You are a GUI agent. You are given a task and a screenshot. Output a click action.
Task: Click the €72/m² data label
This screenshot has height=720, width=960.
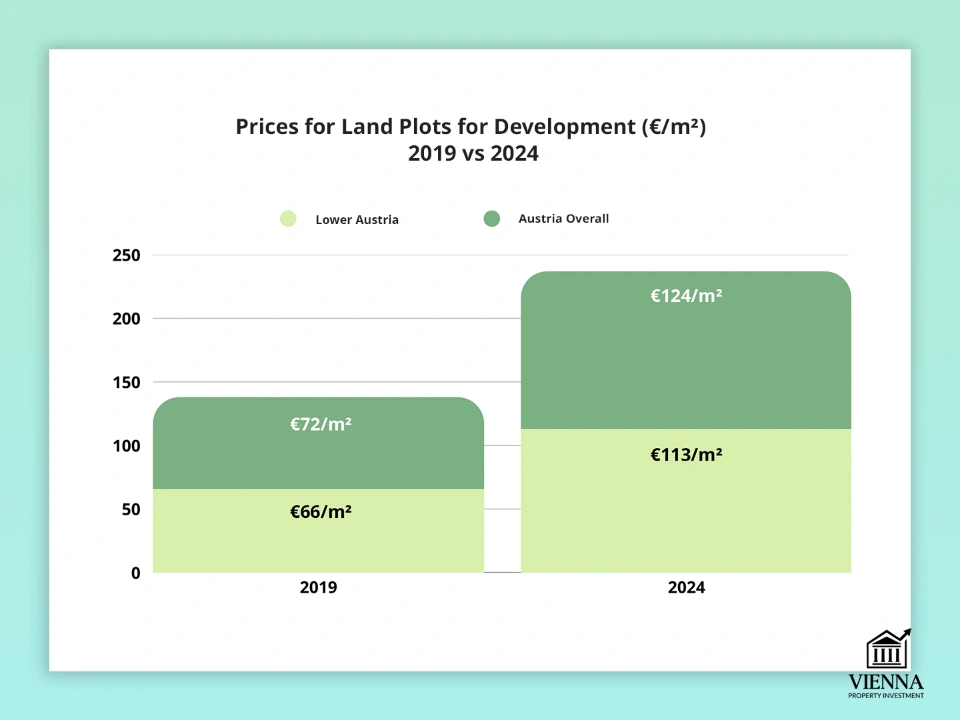click(x=321, y=424)
